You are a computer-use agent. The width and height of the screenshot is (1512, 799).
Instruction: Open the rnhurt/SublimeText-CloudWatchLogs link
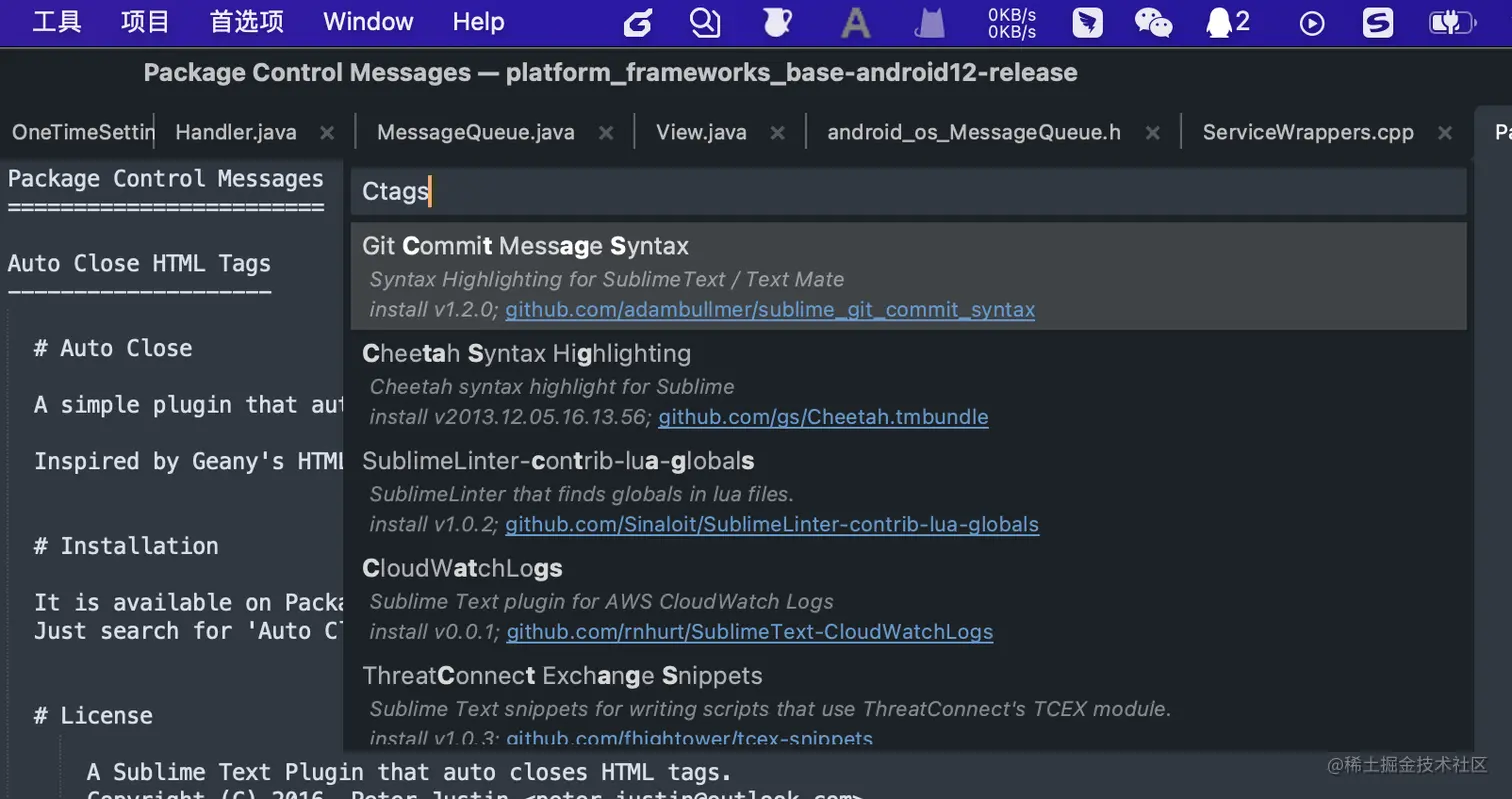click(750, 632)
